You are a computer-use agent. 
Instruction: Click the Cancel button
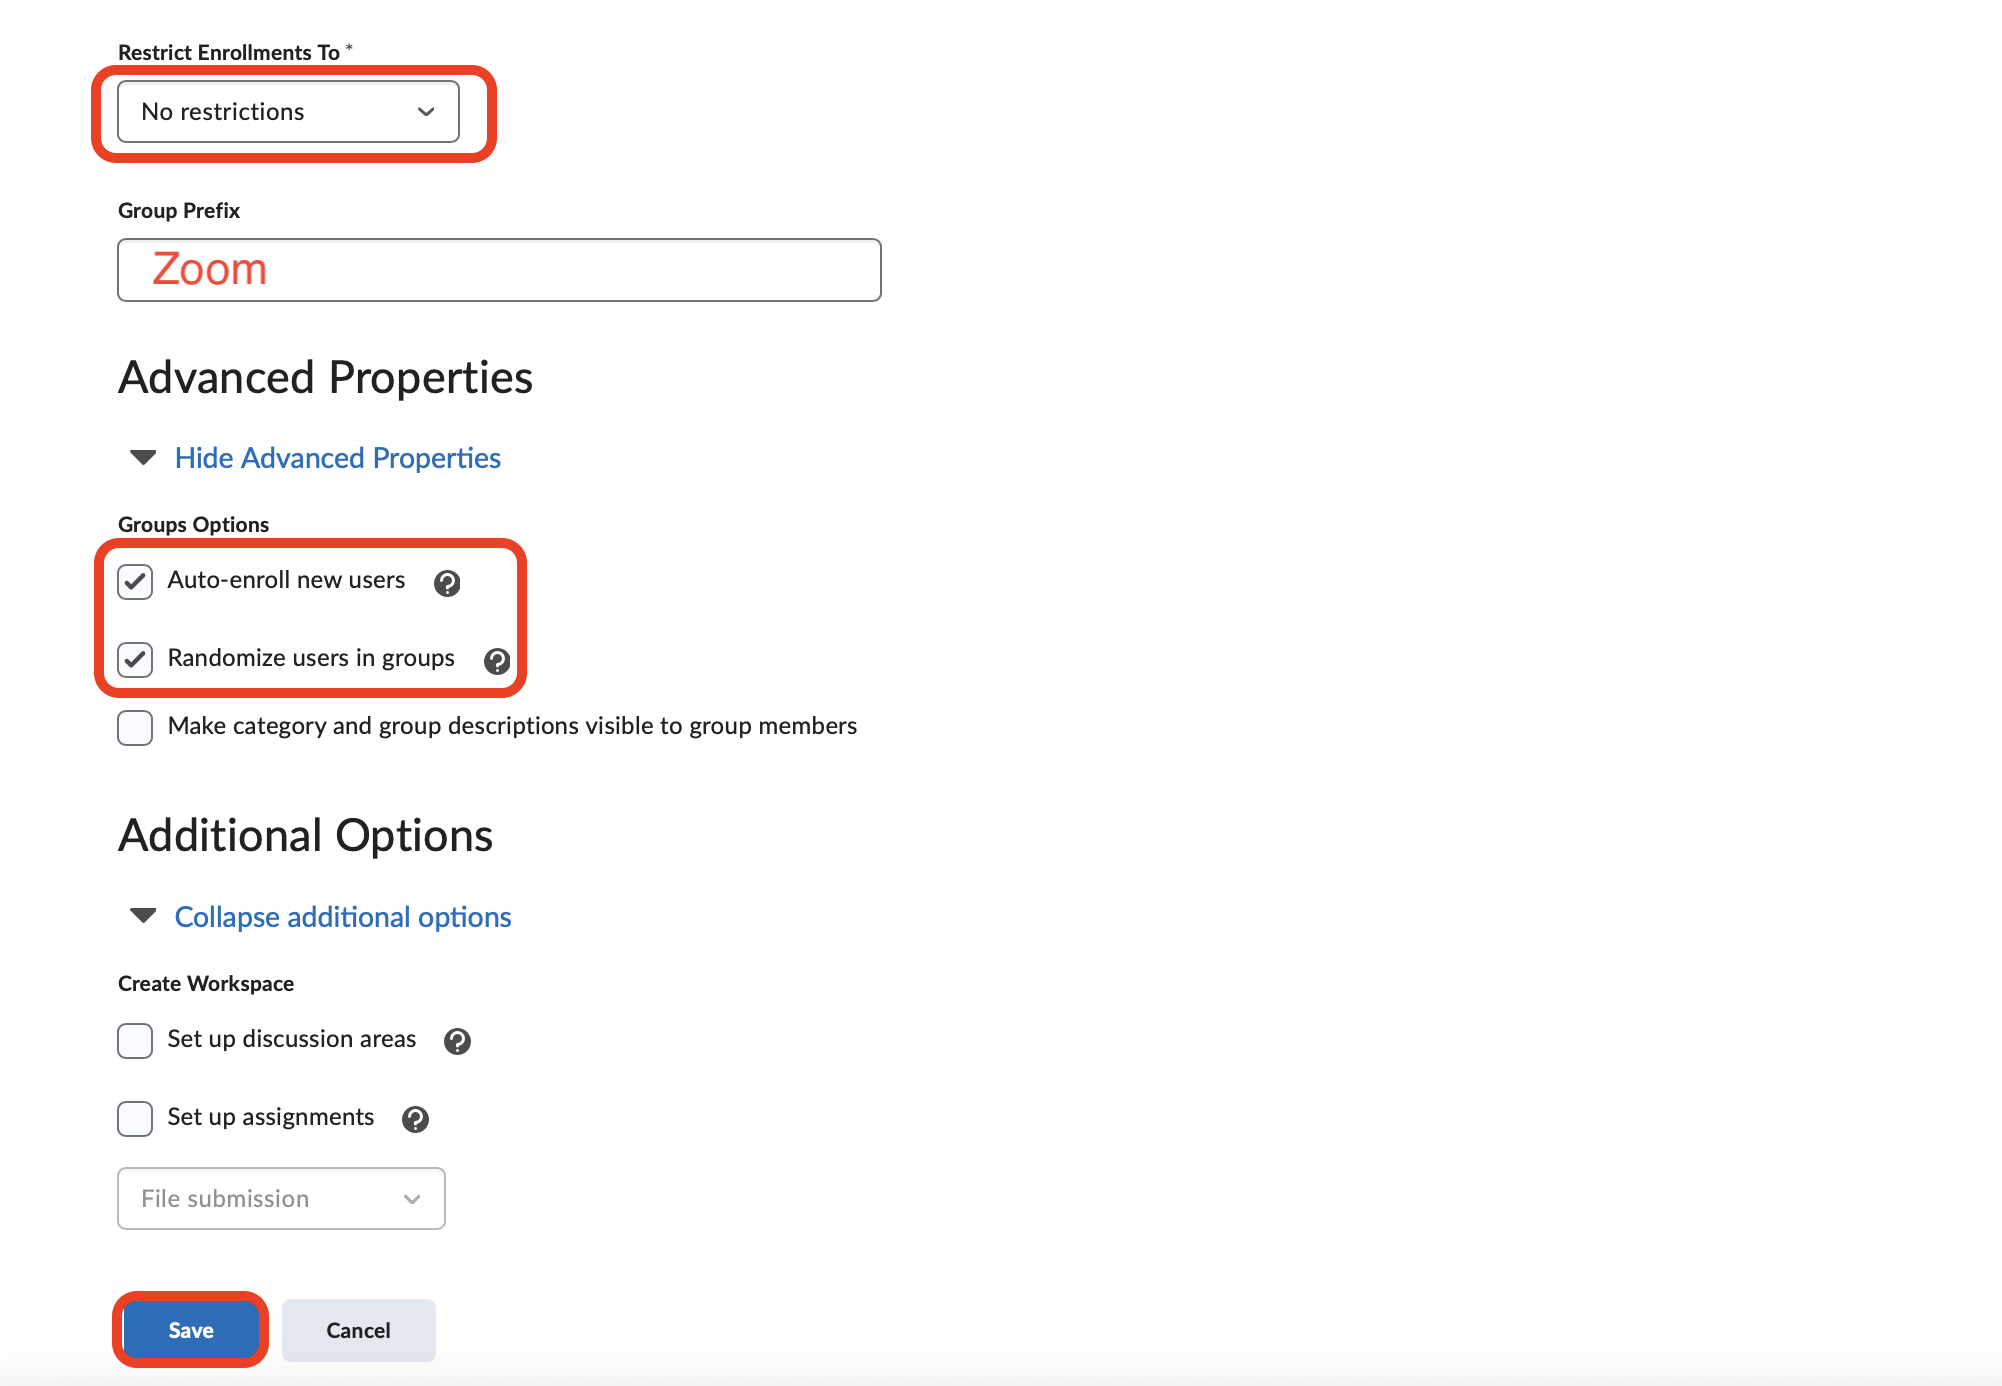pos(358,1330)
